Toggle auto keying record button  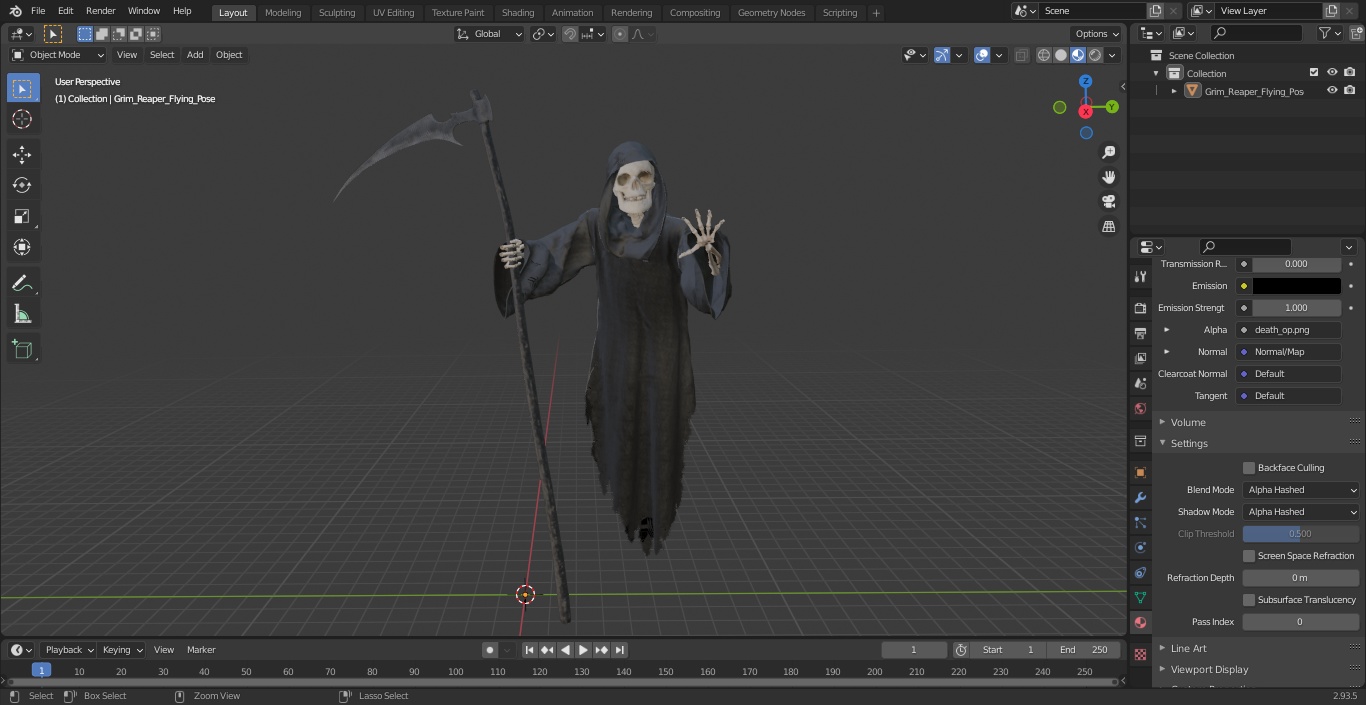click(490, 650)
